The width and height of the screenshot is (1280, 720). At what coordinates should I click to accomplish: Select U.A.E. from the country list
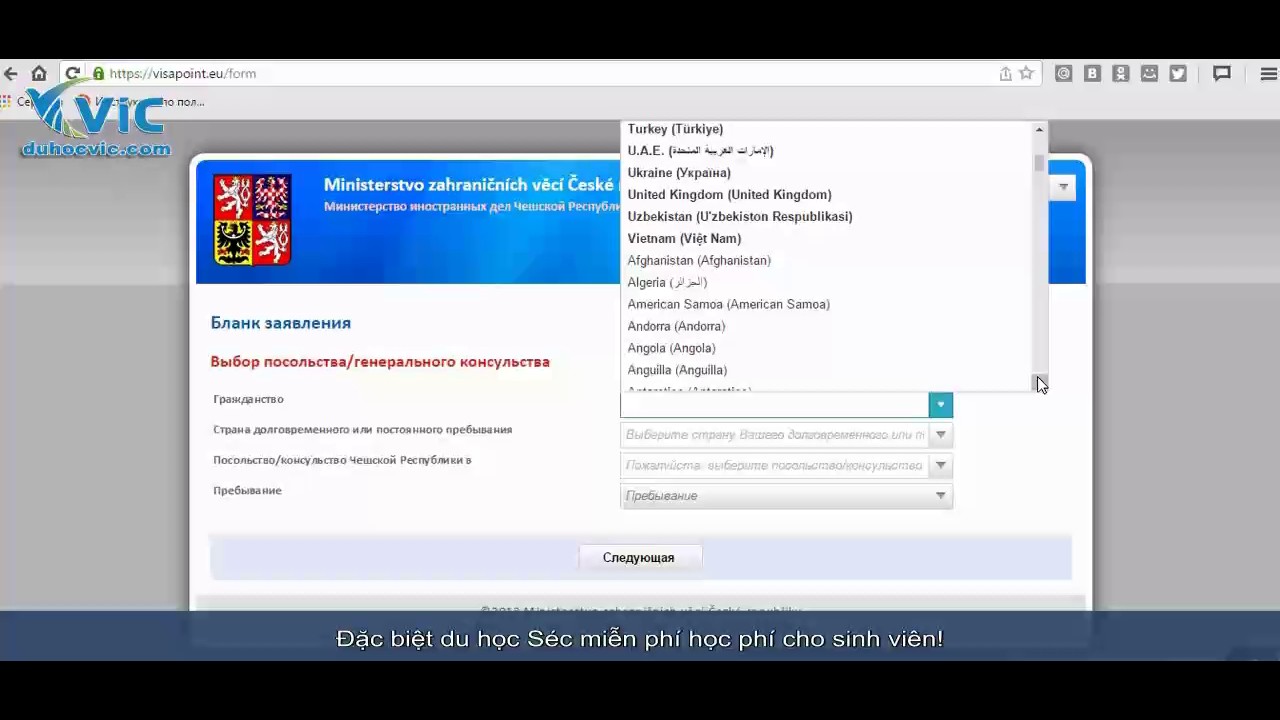(x=826, y=151)
